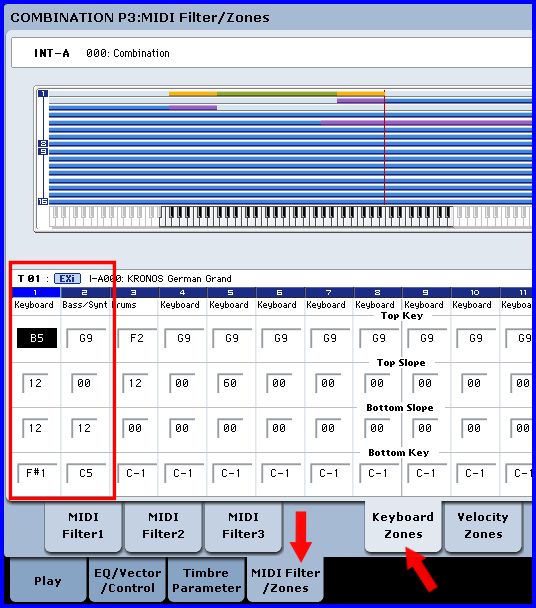This screenshot has height=608, width=536.
Task: Switch to the Velocity Zones tab
Action: (x=483, y=525)
